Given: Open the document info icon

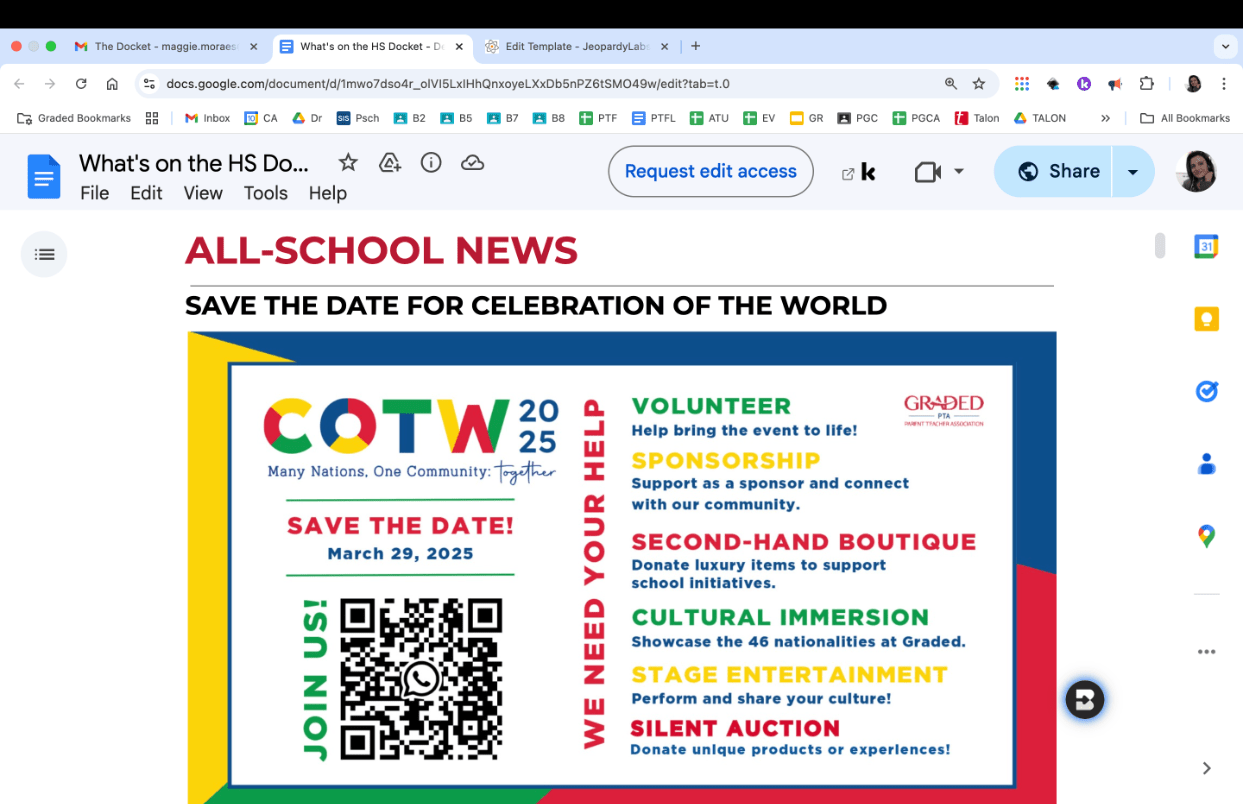Looking at the screenshot, I should 431,162.
